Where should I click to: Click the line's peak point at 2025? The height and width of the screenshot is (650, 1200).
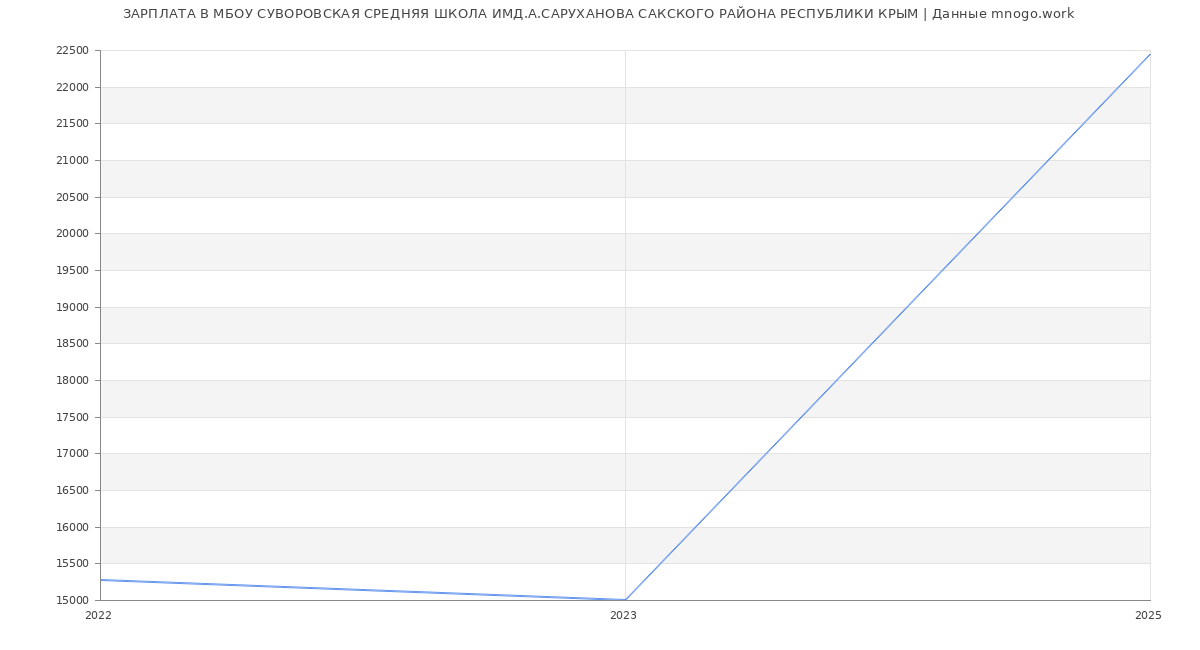point(1149,54)
